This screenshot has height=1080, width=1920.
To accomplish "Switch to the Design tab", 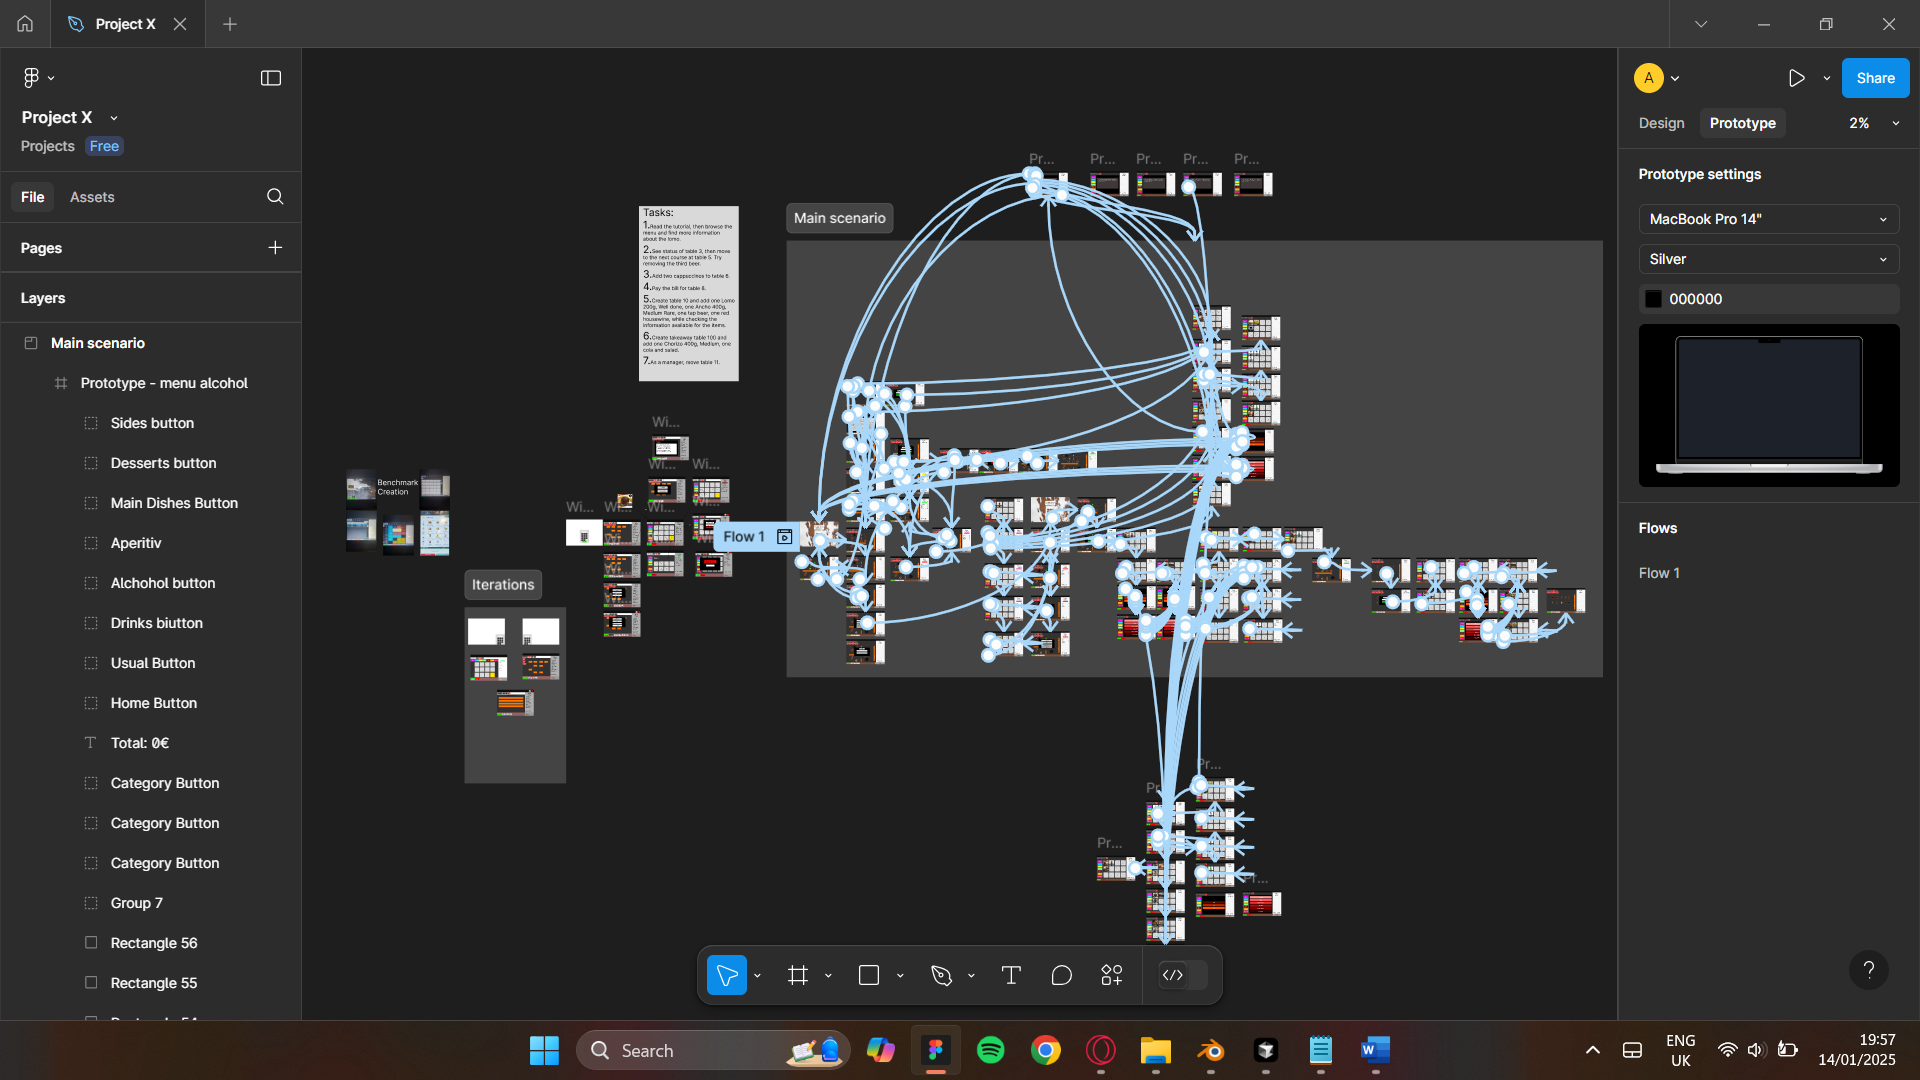I will [1661, 123].
